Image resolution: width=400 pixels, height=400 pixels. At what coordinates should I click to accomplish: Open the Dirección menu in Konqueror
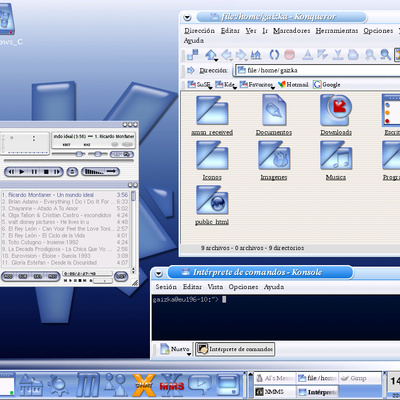coord(199,31)
